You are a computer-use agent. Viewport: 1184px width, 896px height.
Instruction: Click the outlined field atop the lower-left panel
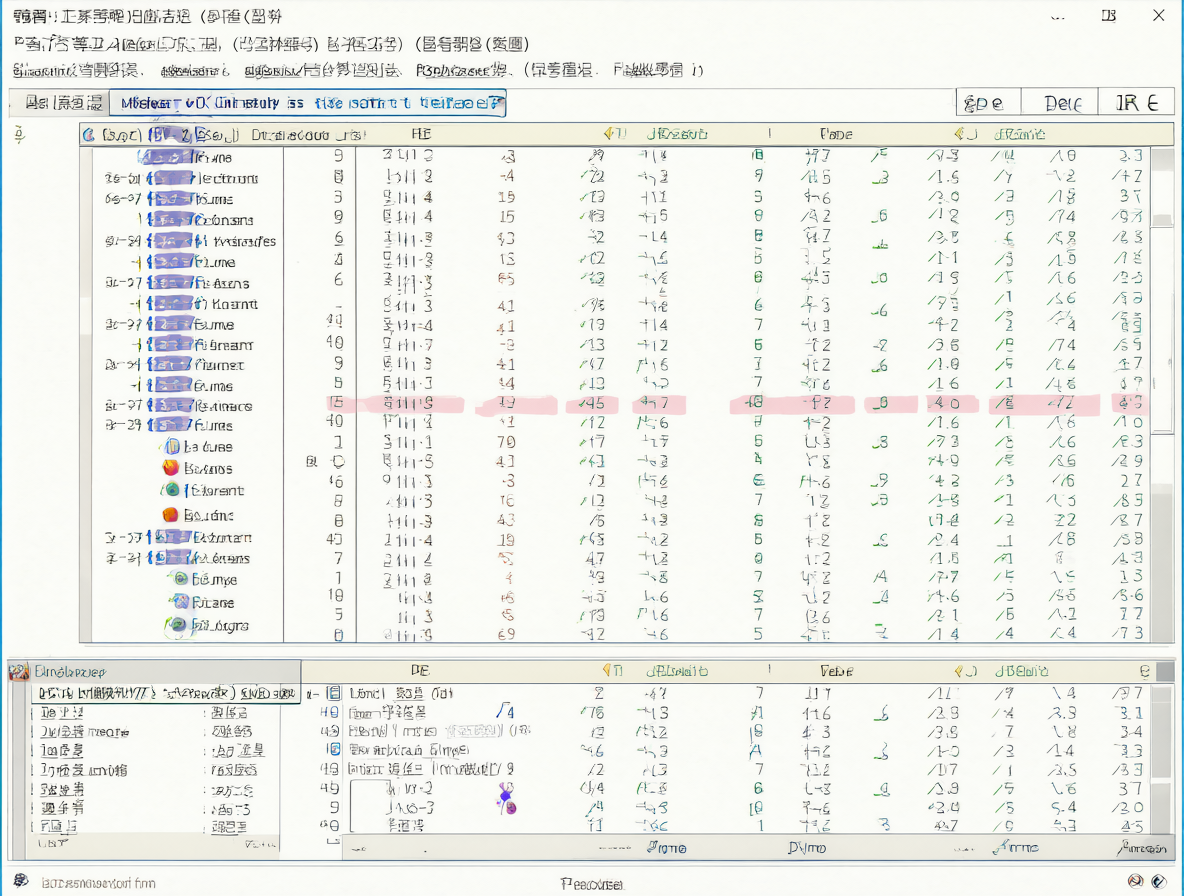(166, 693)
